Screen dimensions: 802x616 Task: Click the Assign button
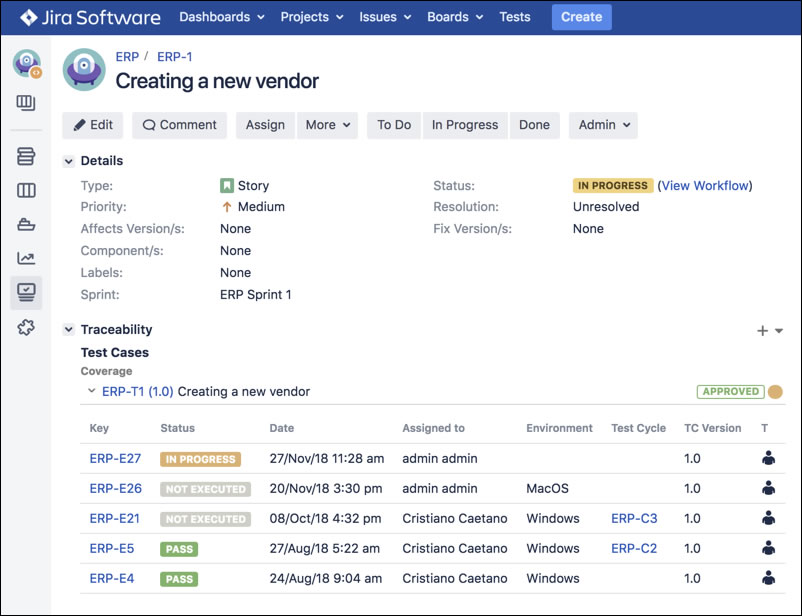pyautogui.click(x=265, y=125)
